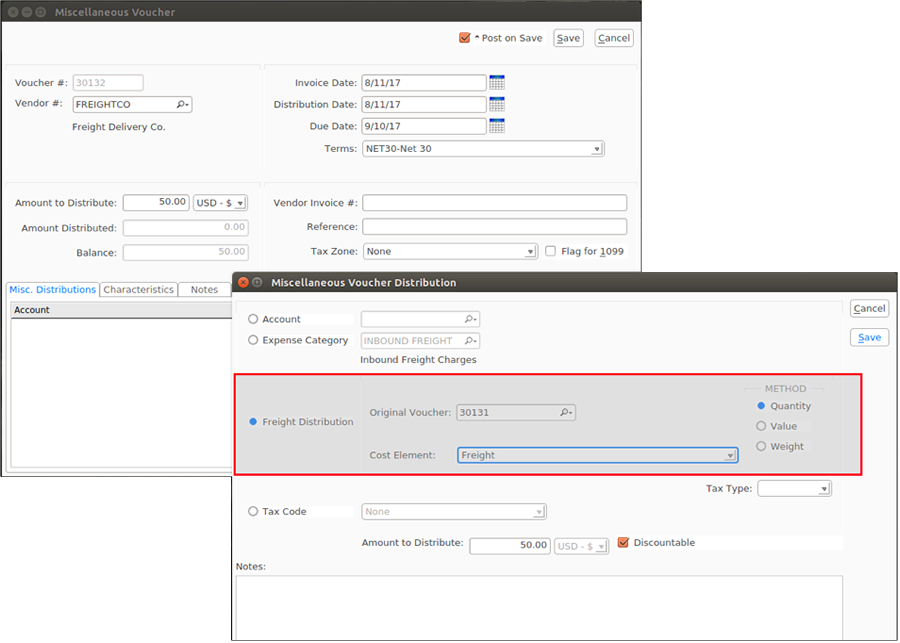900x643 pixels.
Task: Open the Original Voucher lookup magnifier
Action: (566, 412)
